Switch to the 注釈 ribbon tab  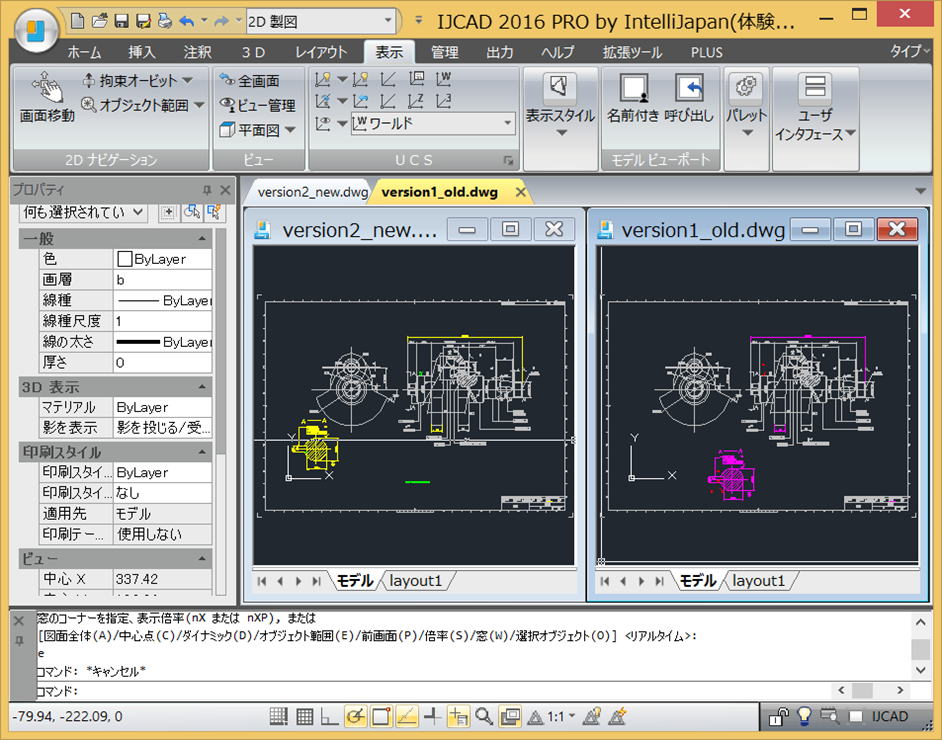coord(198,52)
